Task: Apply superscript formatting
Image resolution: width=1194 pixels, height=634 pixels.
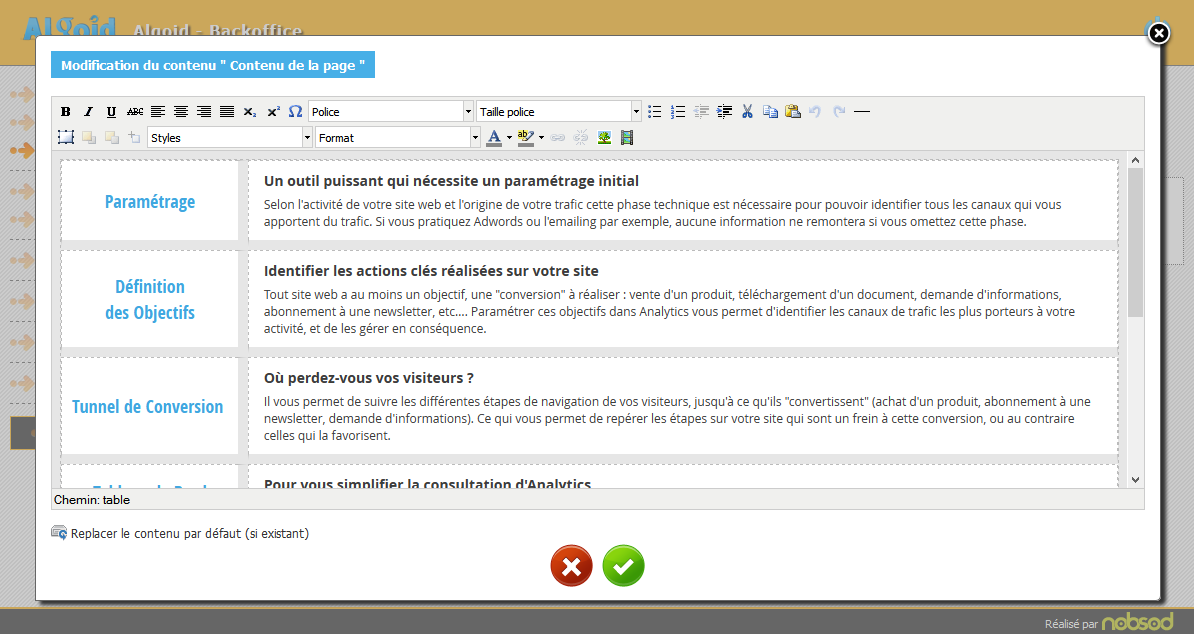Action: point(273,112)
